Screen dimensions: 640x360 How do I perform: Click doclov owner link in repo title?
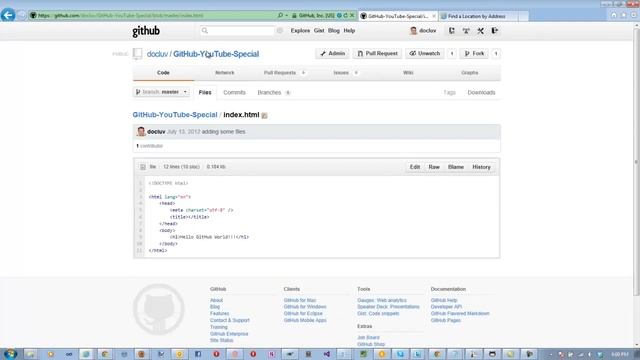(x=157, y=54)
